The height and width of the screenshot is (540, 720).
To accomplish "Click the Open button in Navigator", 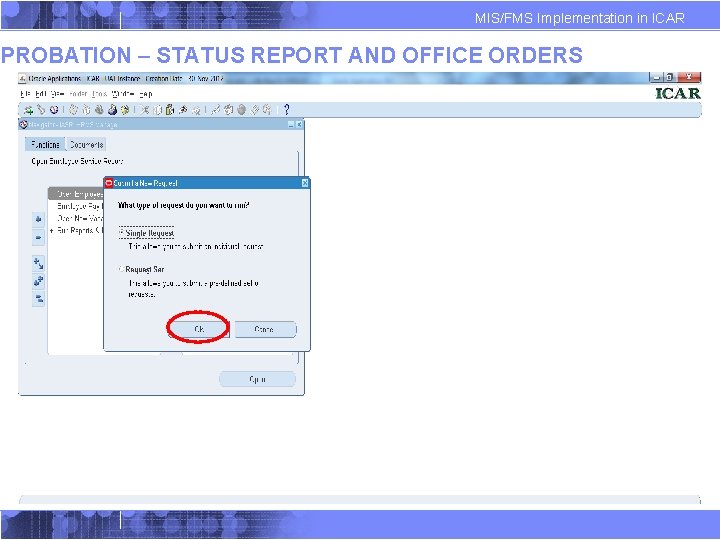I will (257, 379).
